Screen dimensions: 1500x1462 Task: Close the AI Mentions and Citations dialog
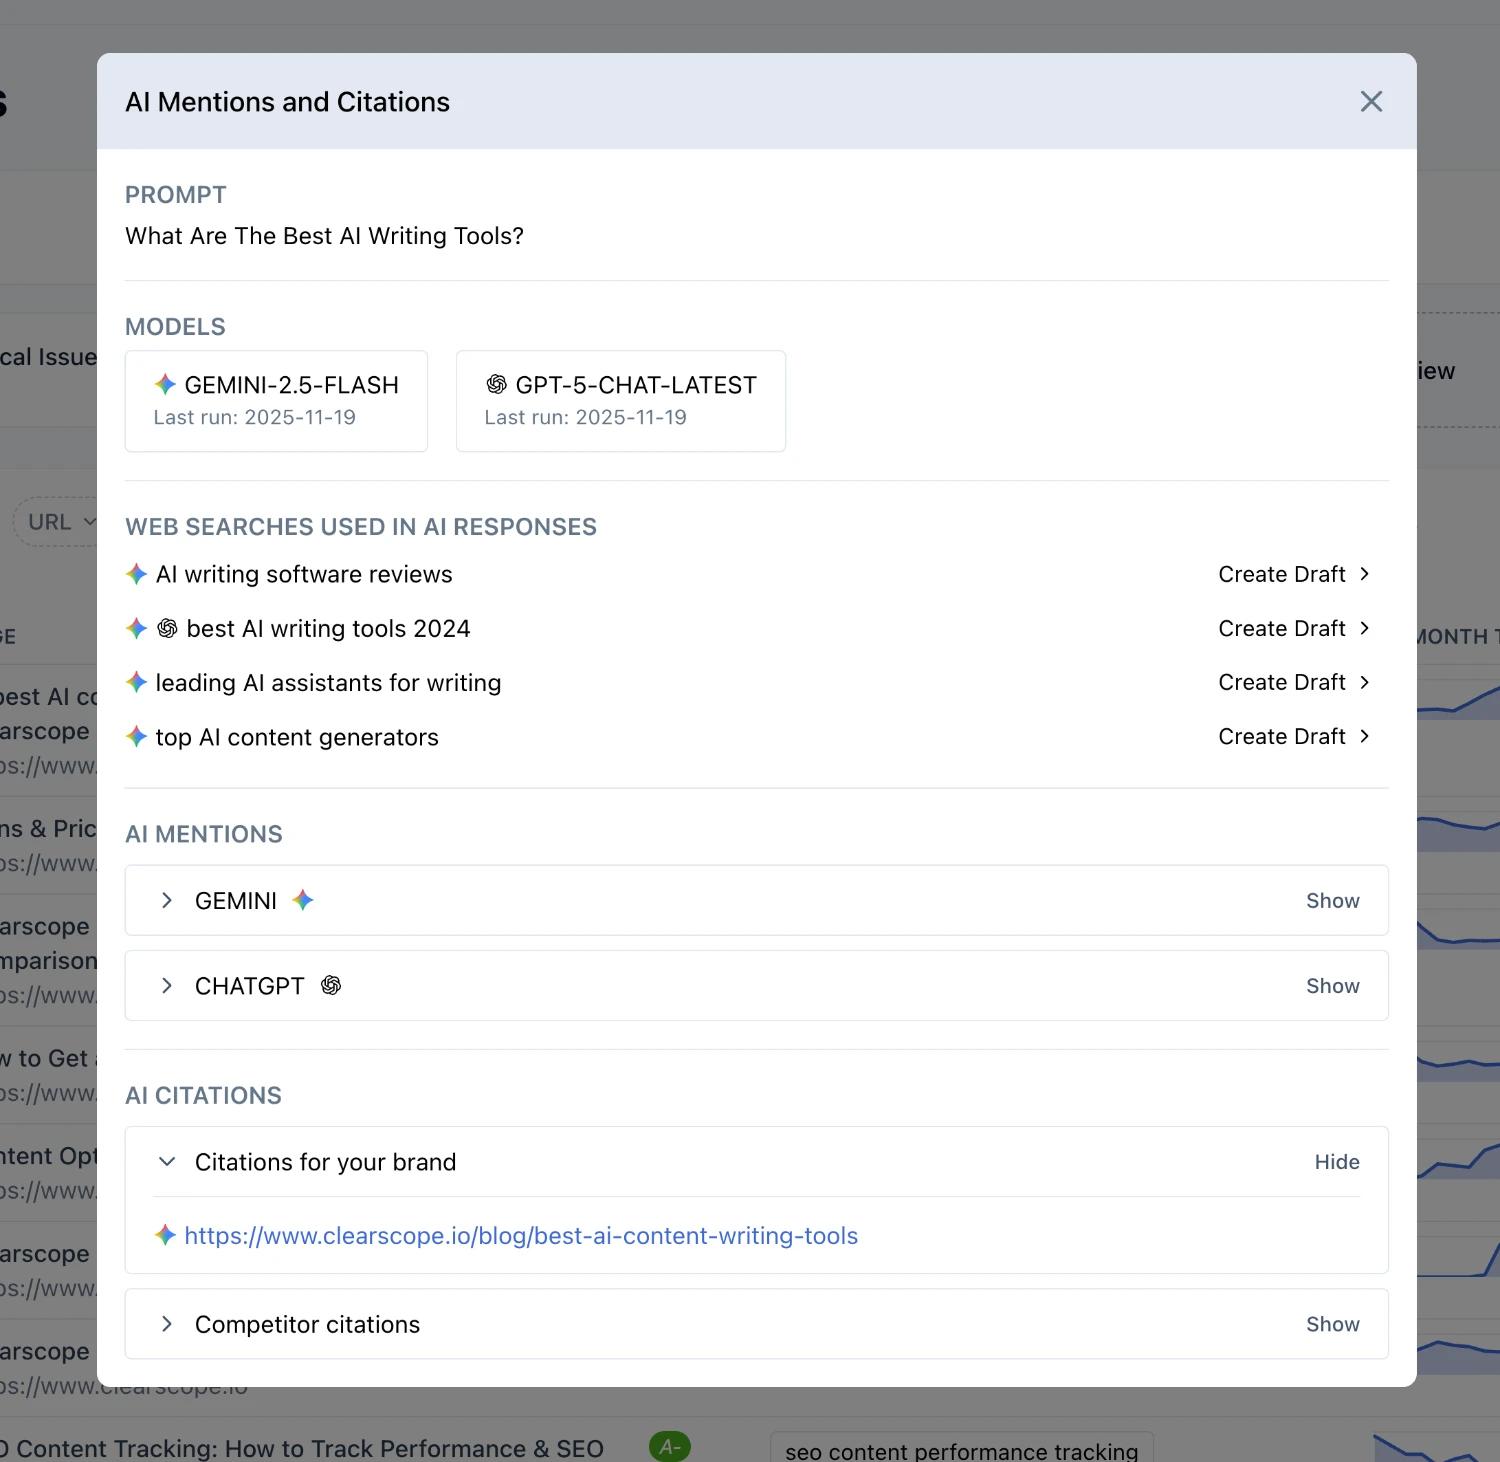pos(1371,101)
